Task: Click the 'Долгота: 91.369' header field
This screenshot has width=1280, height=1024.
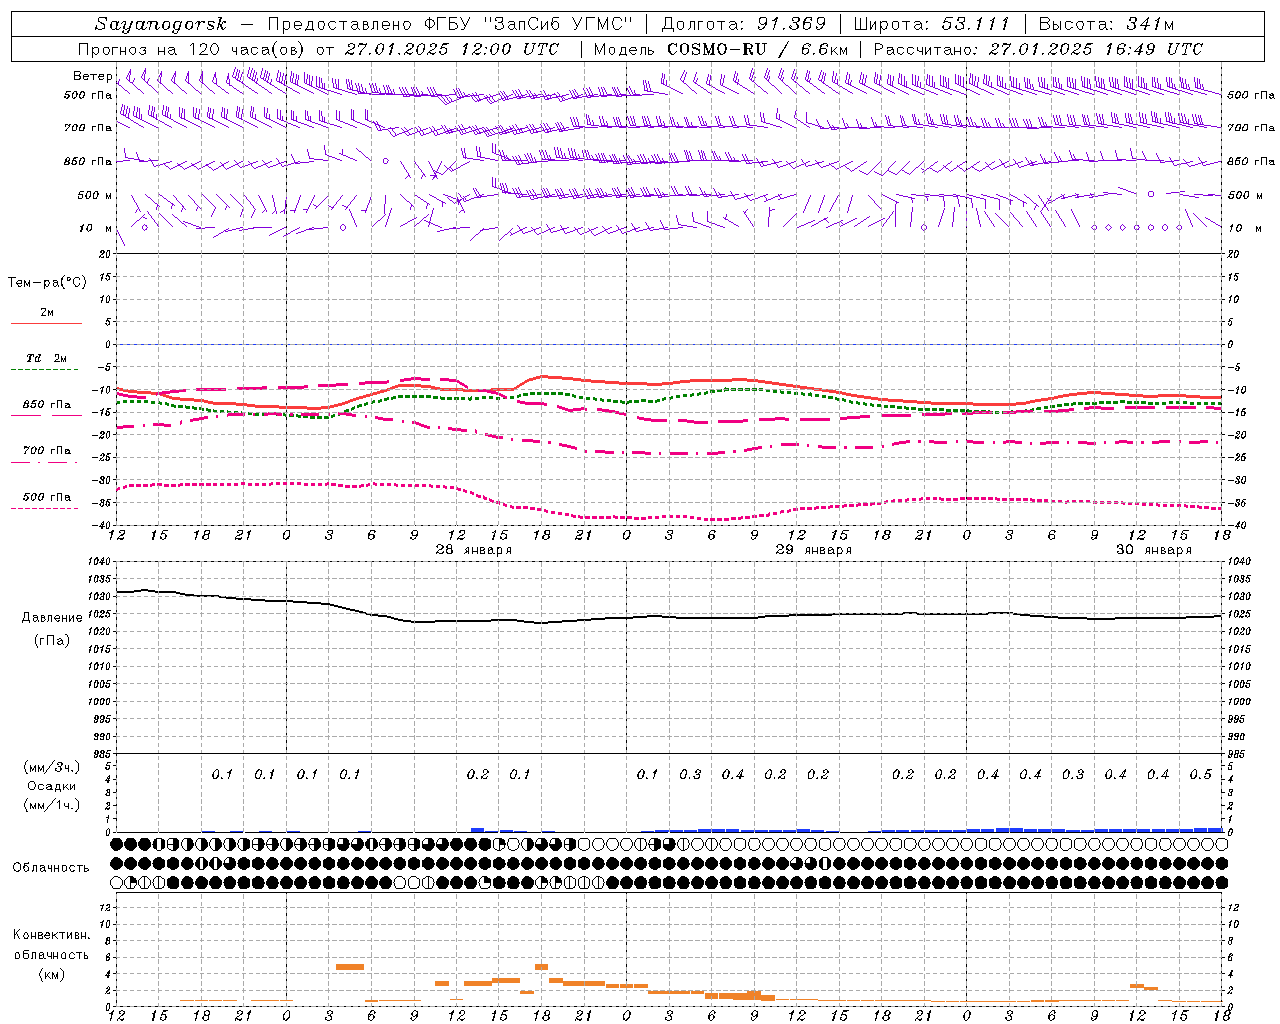Action: (x=744, y=24)
